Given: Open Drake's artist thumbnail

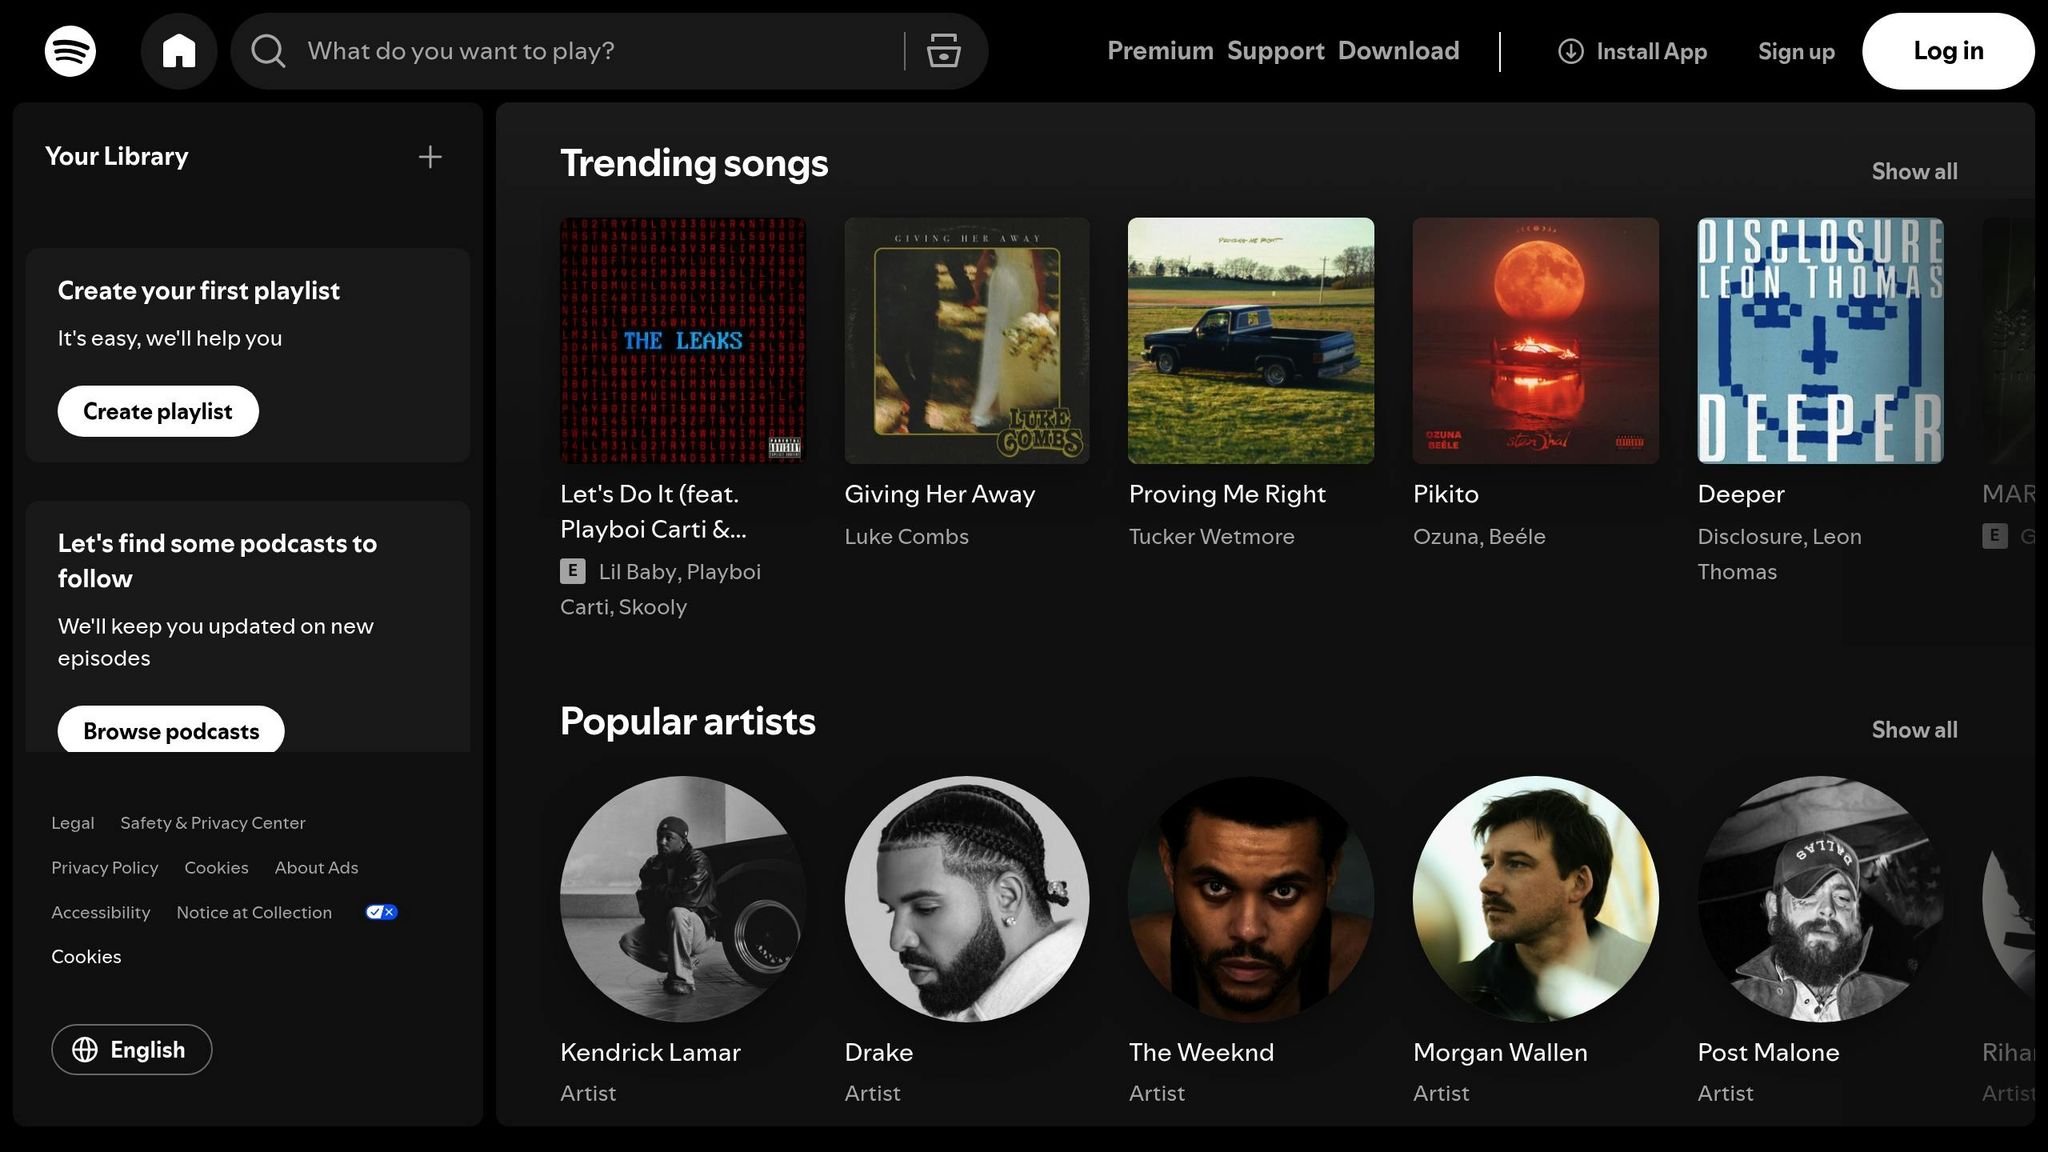Looking at the screenshot, I should [966, 894].
